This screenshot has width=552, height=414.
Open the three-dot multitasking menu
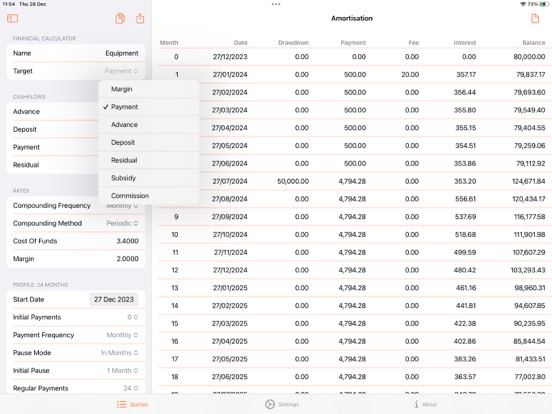276,4
